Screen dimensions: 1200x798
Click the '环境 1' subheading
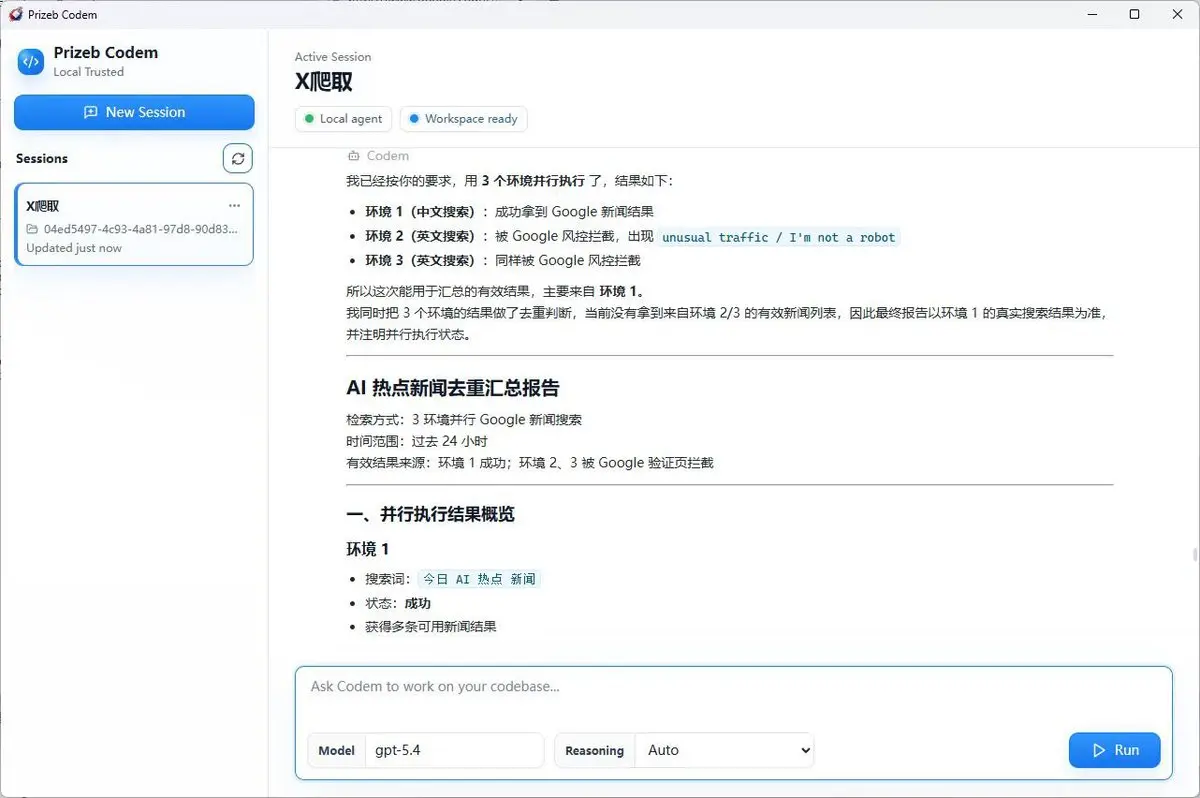point(368,549)
